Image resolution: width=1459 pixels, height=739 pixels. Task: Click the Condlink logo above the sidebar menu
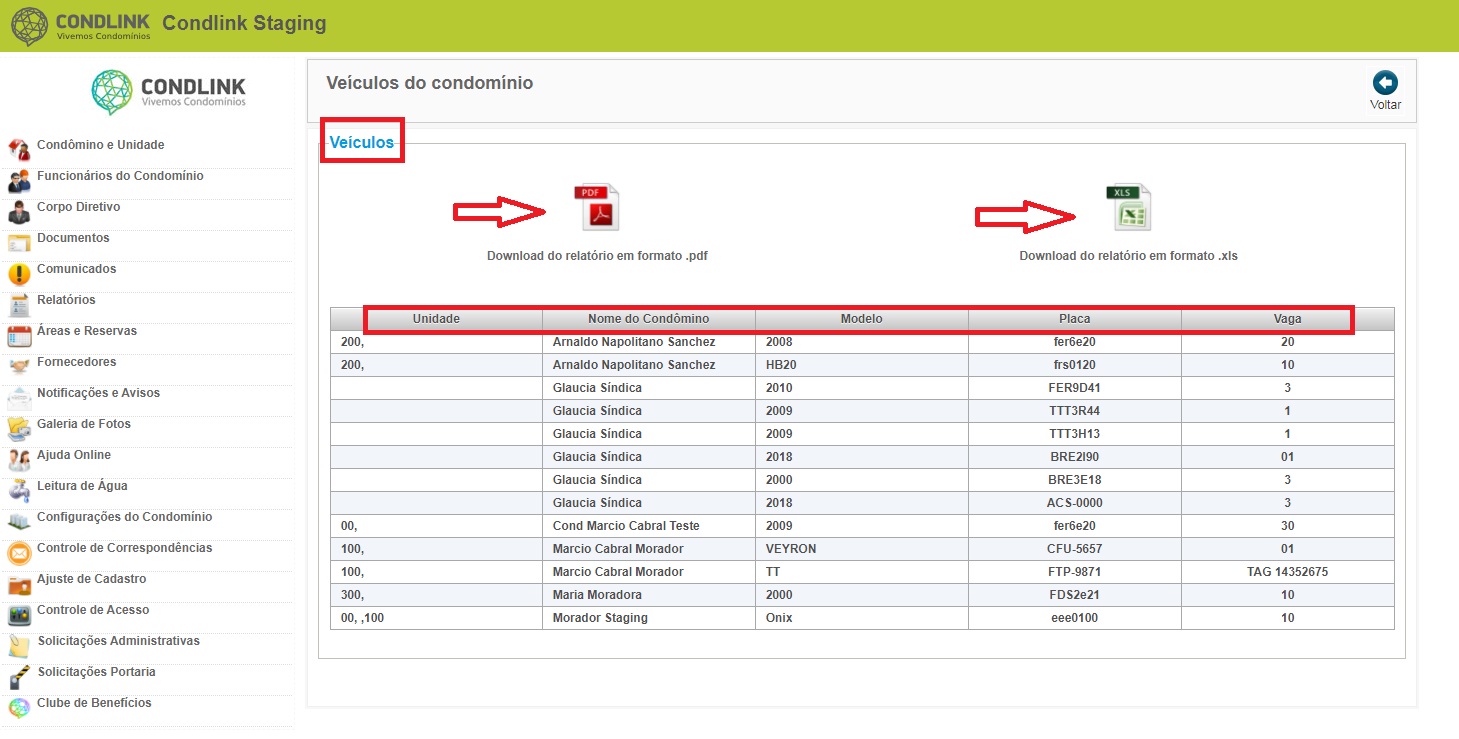[168, 92]
